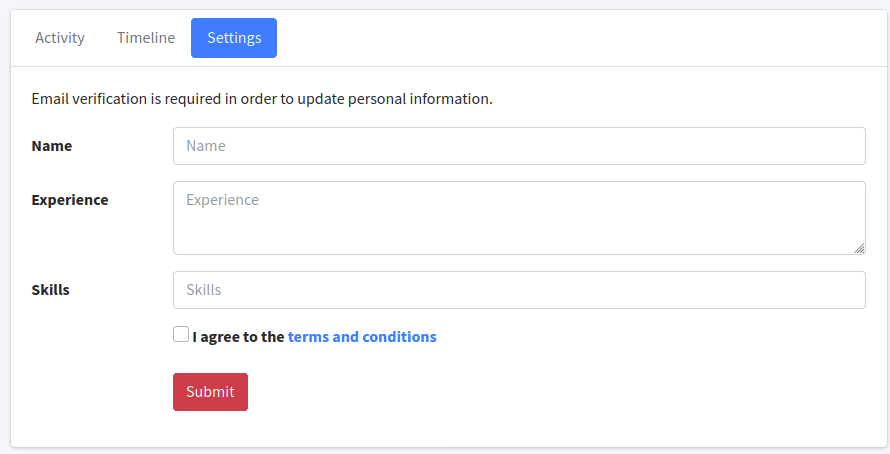The width and height of the screenshot is (890, 454).
Task: Place cursor on the Skills placeholder text
Action: (x=204, y=290)
